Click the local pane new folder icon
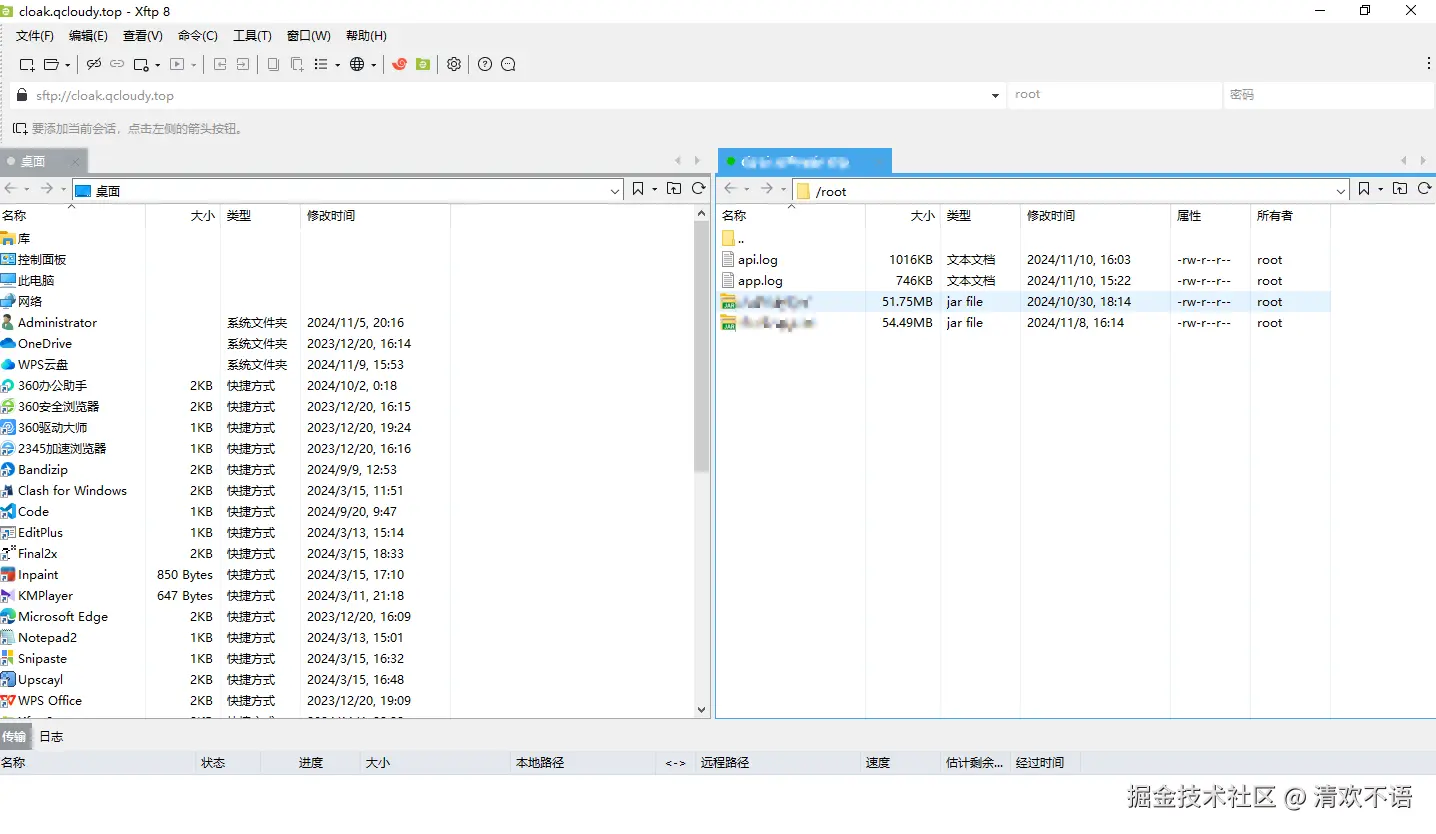 (674, 189)
